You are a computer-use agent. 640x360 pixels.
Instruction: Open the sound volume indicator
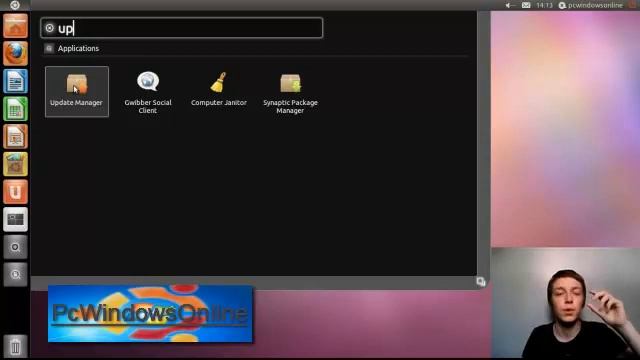(509, 5)
